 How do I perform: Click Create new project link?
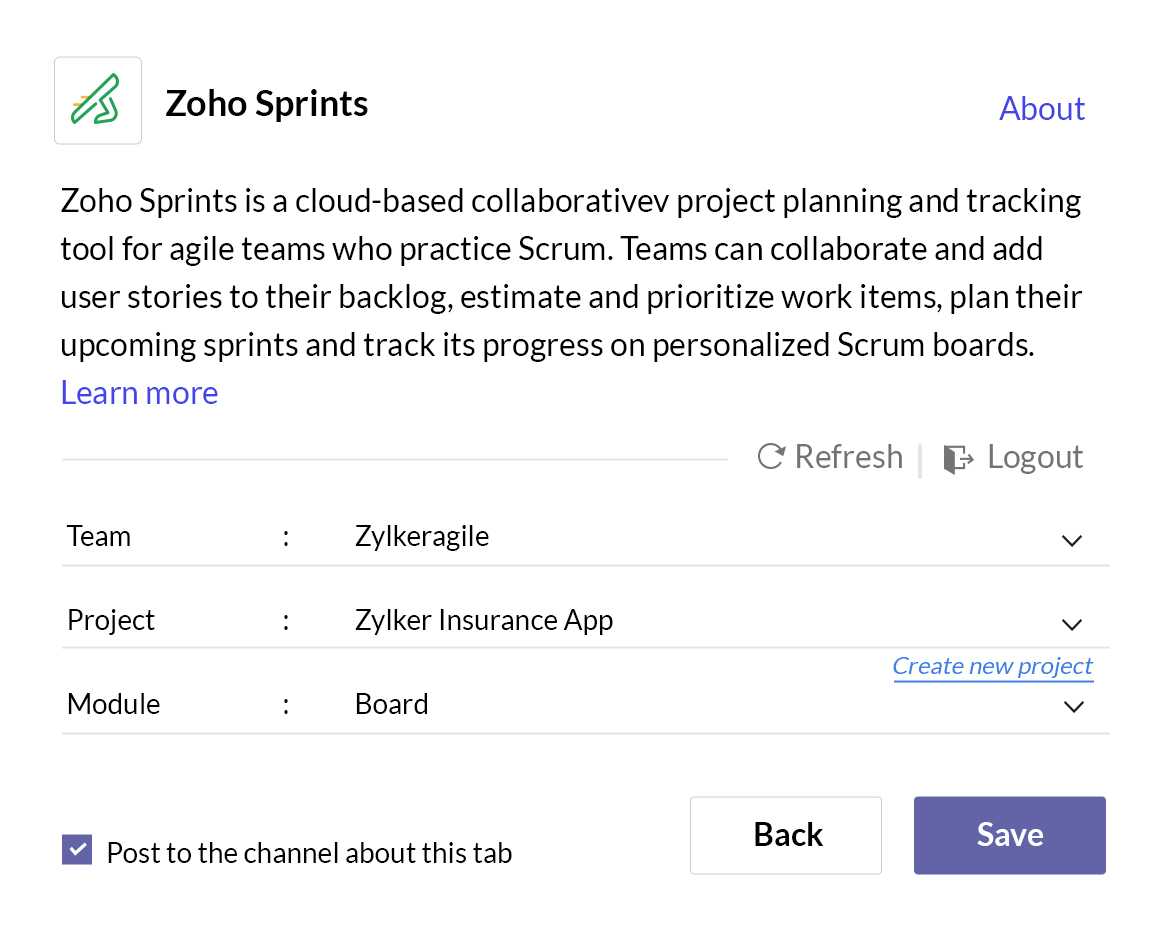click(x=992, y=666)
